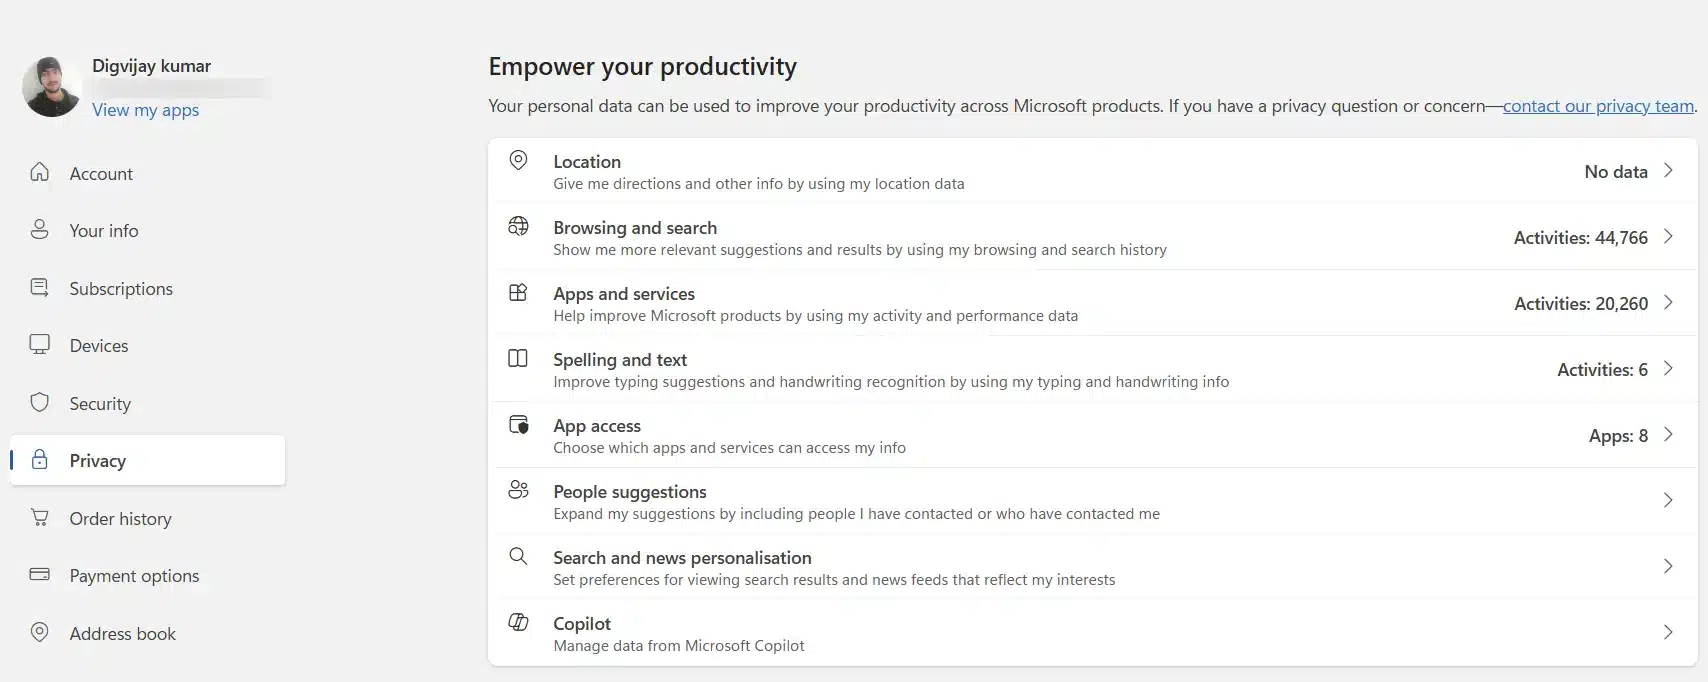
Task: Click the Spelling and text book icon
Action: pos(518,358)
